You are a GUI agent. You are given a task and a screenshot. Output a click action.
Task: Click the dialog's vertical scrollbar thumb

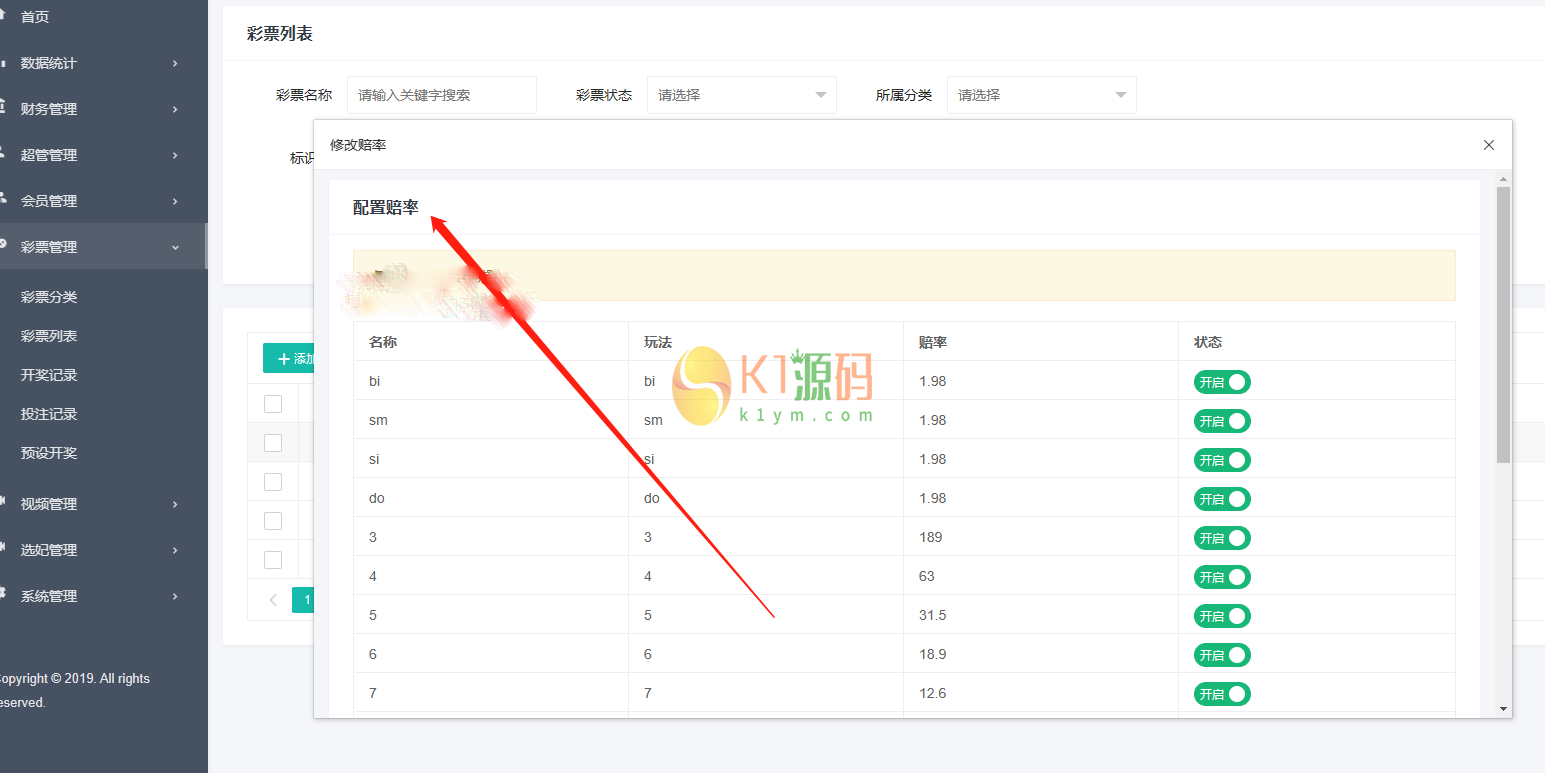[x=1503, y=324]
